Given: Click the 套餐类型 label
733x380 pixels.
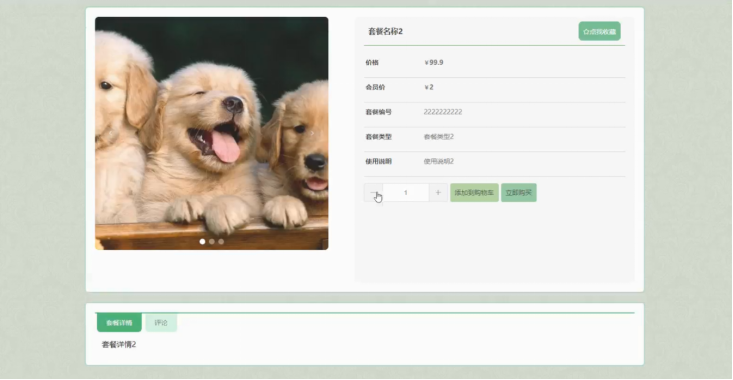Looking at the screenshot, I should [379, 136].
